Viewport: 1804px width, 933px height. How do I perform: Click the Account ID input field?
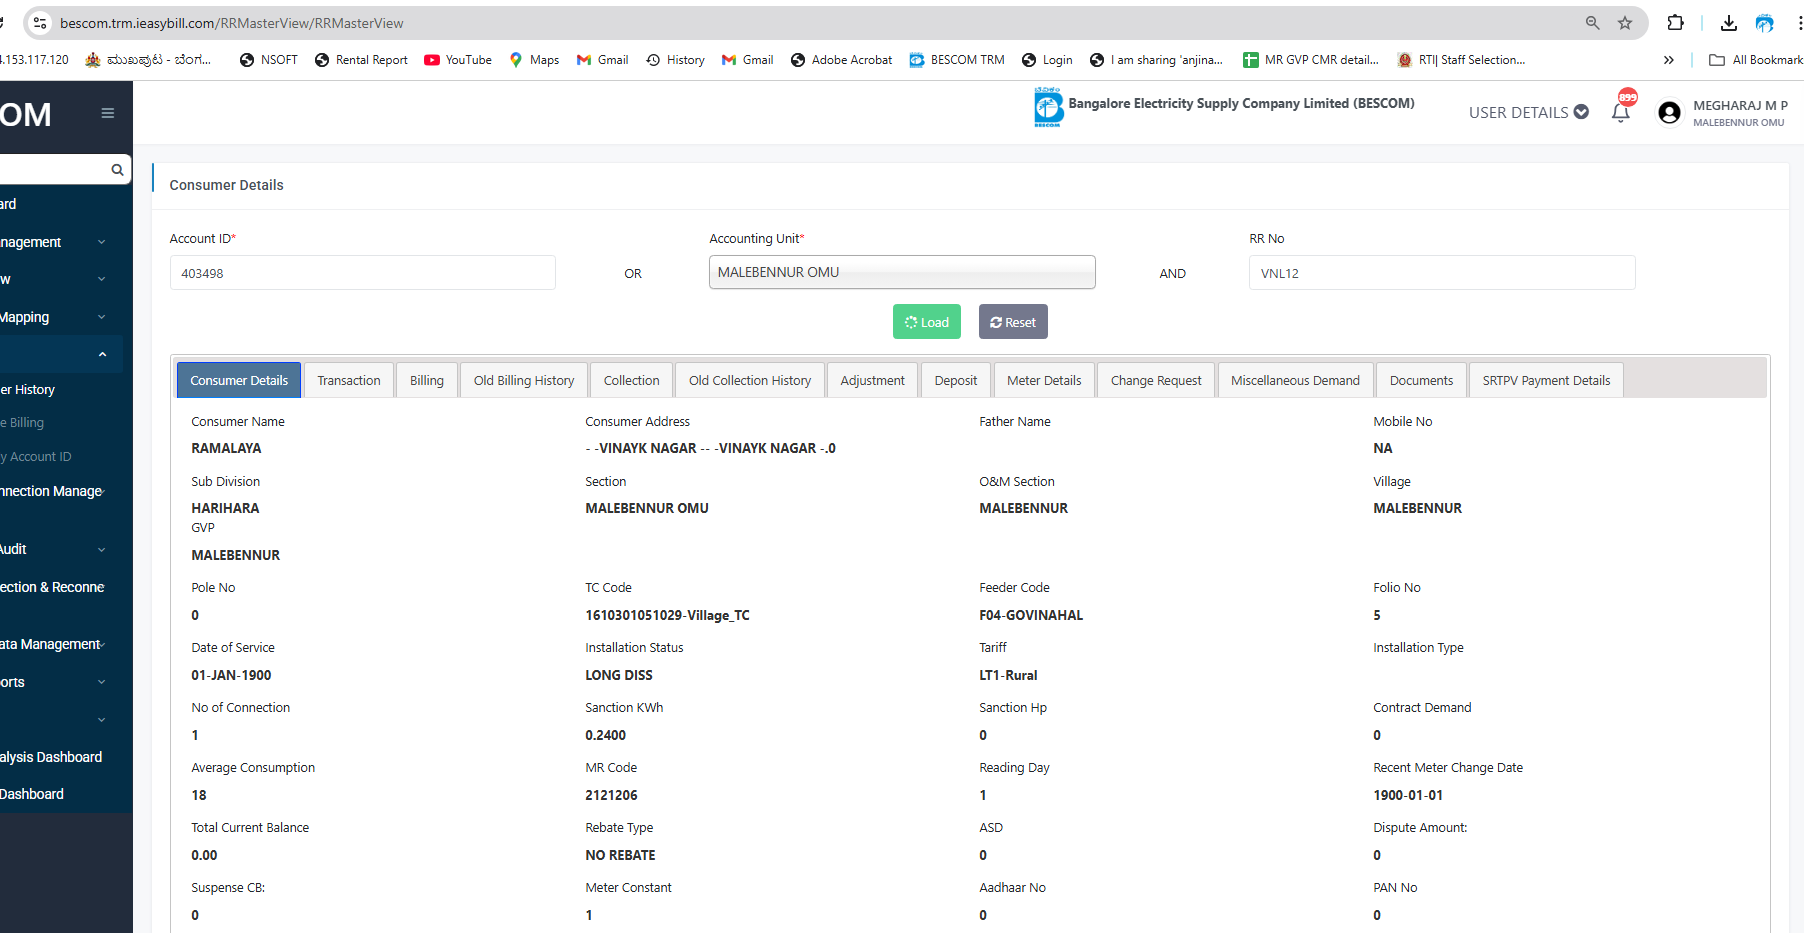(x=363, y=273)
